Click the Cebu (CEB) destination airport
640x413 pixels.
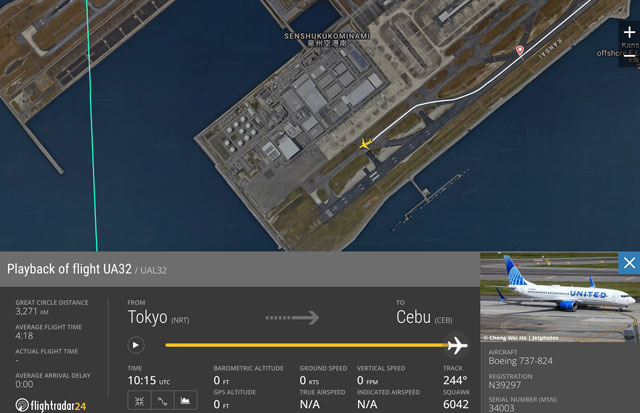pyautogui.click(x=424, y=317)
